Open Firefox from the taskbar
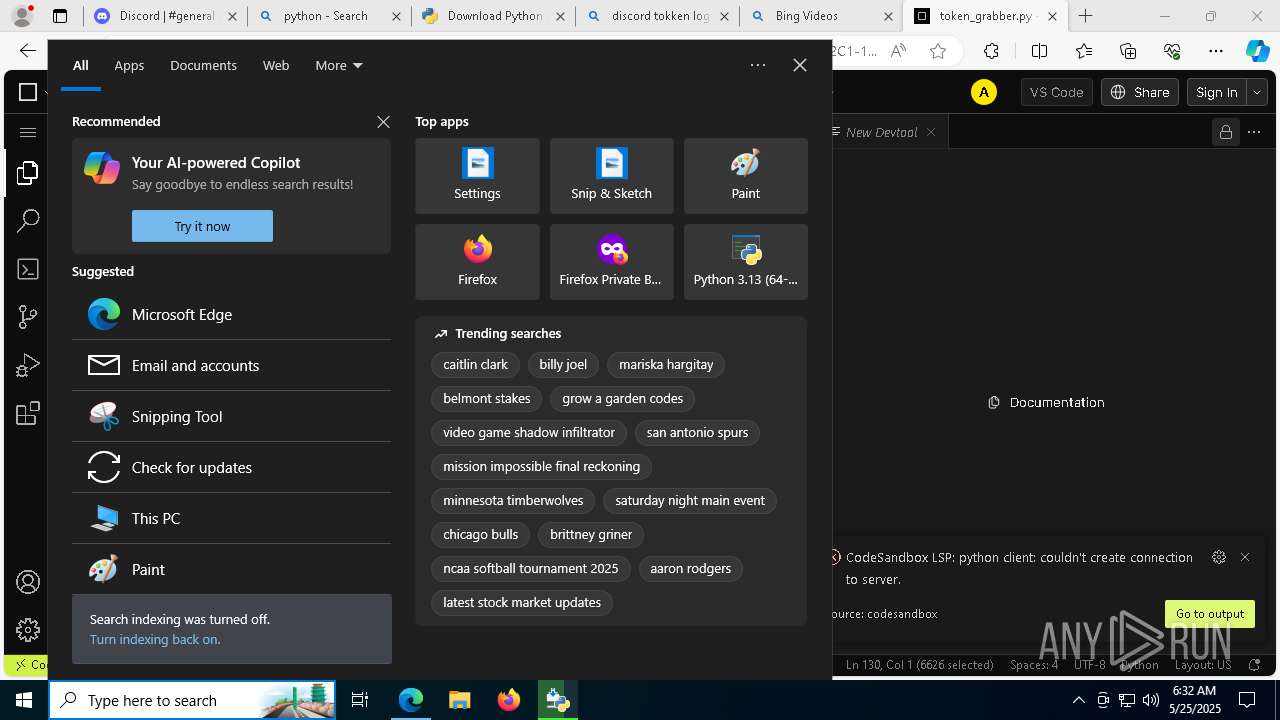Image resolution: width=1280 pixels, height=720 pixels. (509, 700)
